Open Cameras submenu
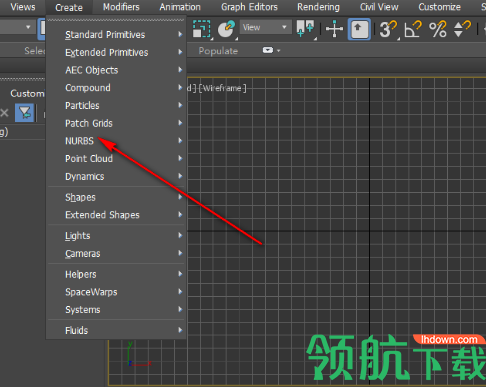This screenshot has width=486, height=387. (116, 253)
